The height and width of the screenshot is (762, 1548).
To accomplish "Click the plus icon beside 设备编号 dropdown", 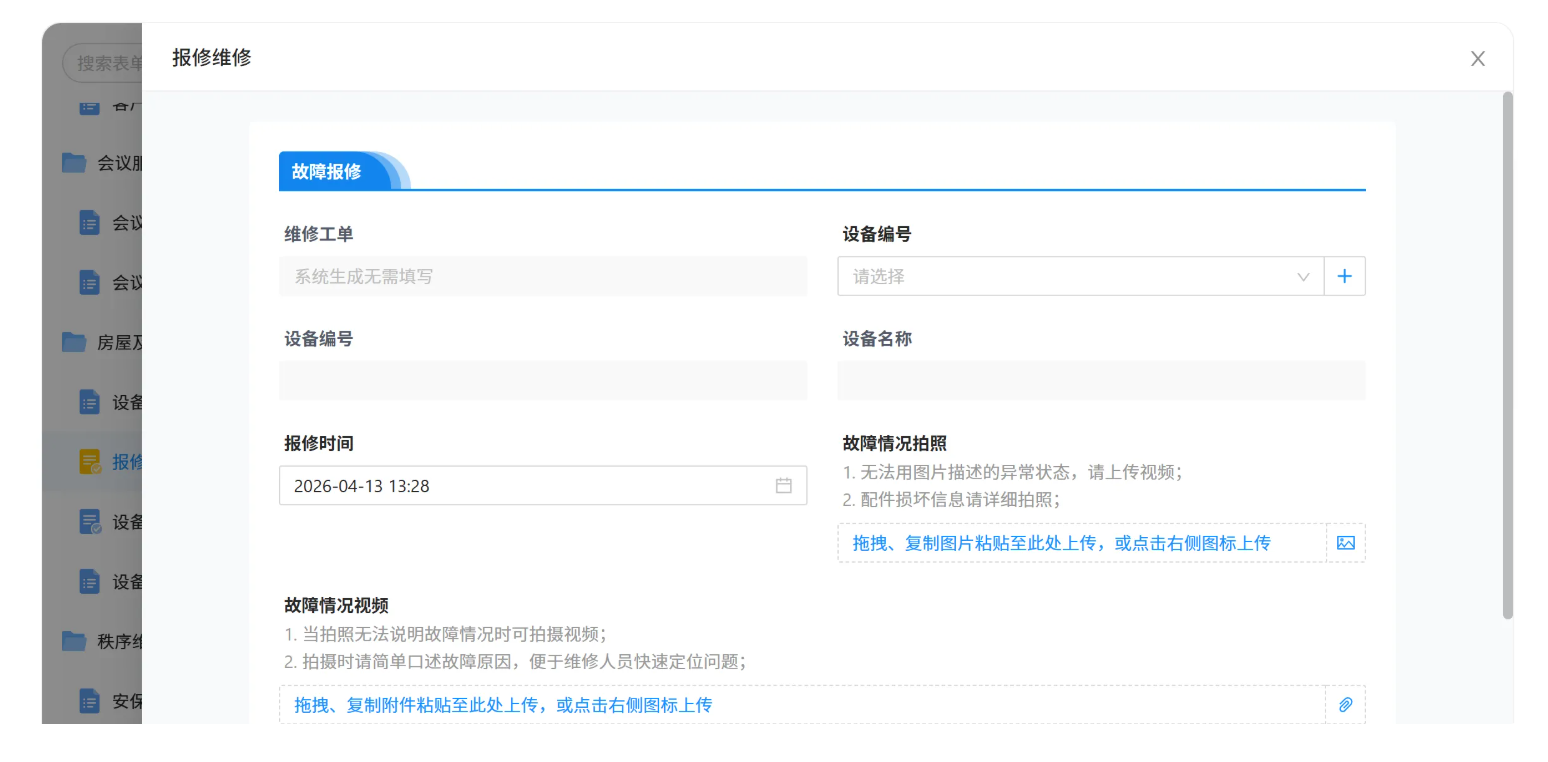I will pyautogui.click(x=1344, y=277).
